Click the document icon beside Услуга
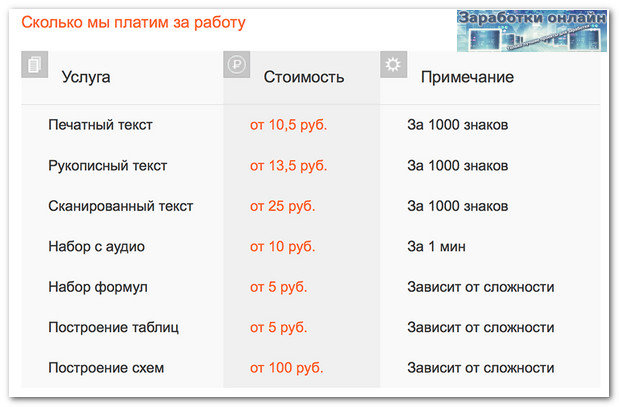619x407 pixels. coord(35,64)
